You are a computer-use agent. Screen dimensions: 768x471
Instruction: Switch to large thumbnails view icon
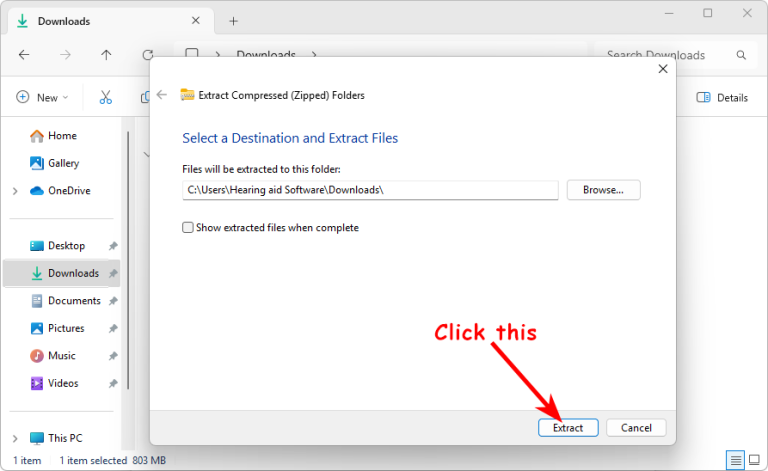point(755,460)
